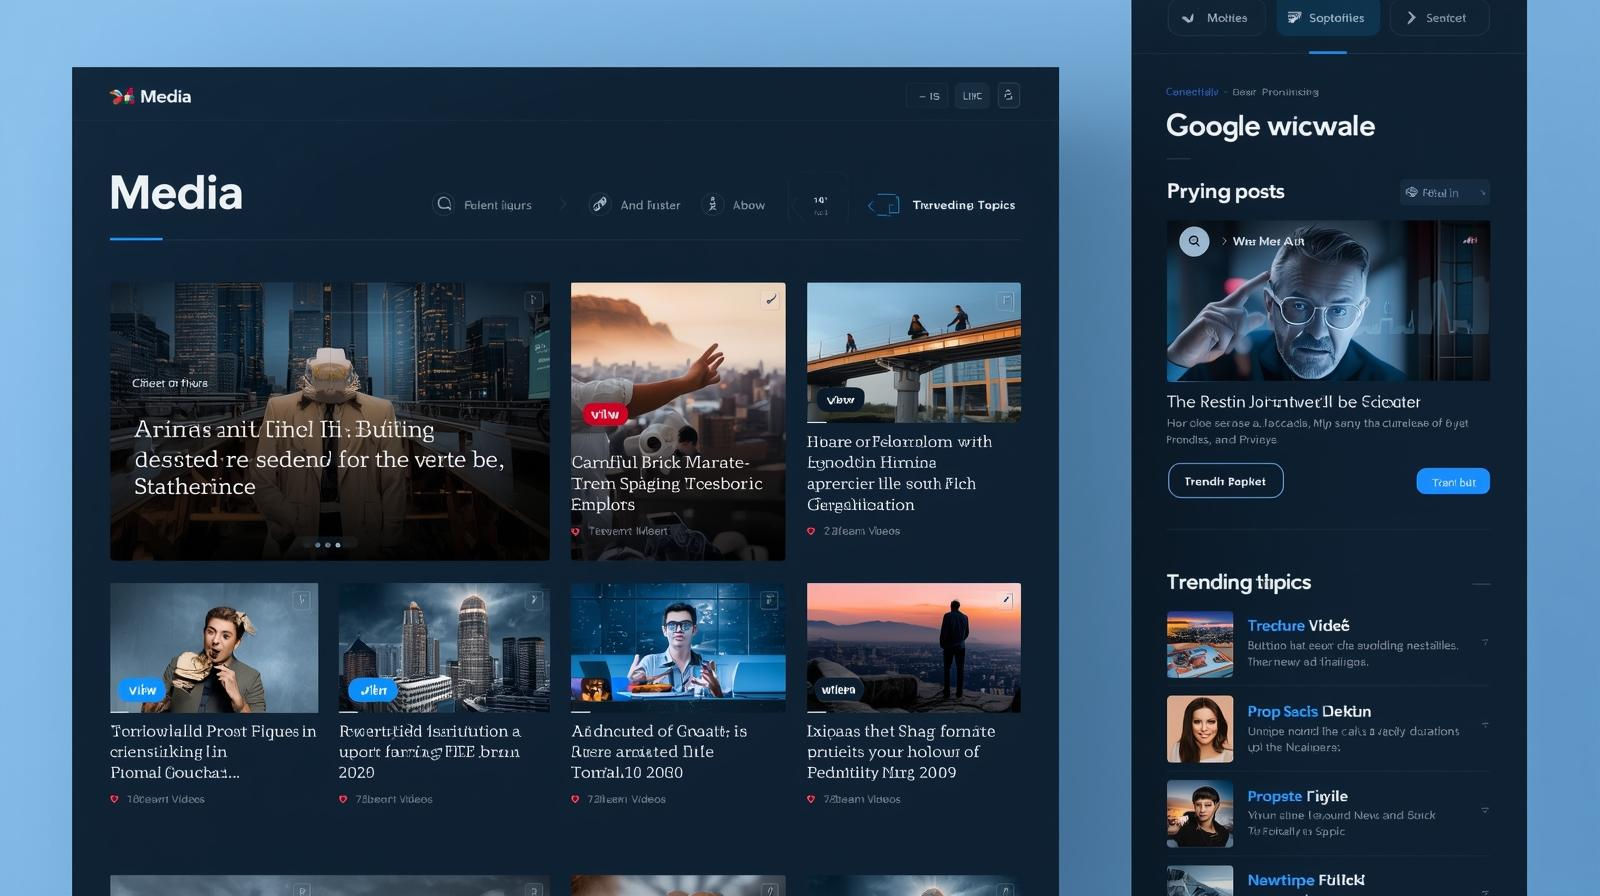Click the heart icon next to 10team Videos
The height and width of the screenshot is (896, 1600).
(x=114, y=799)
